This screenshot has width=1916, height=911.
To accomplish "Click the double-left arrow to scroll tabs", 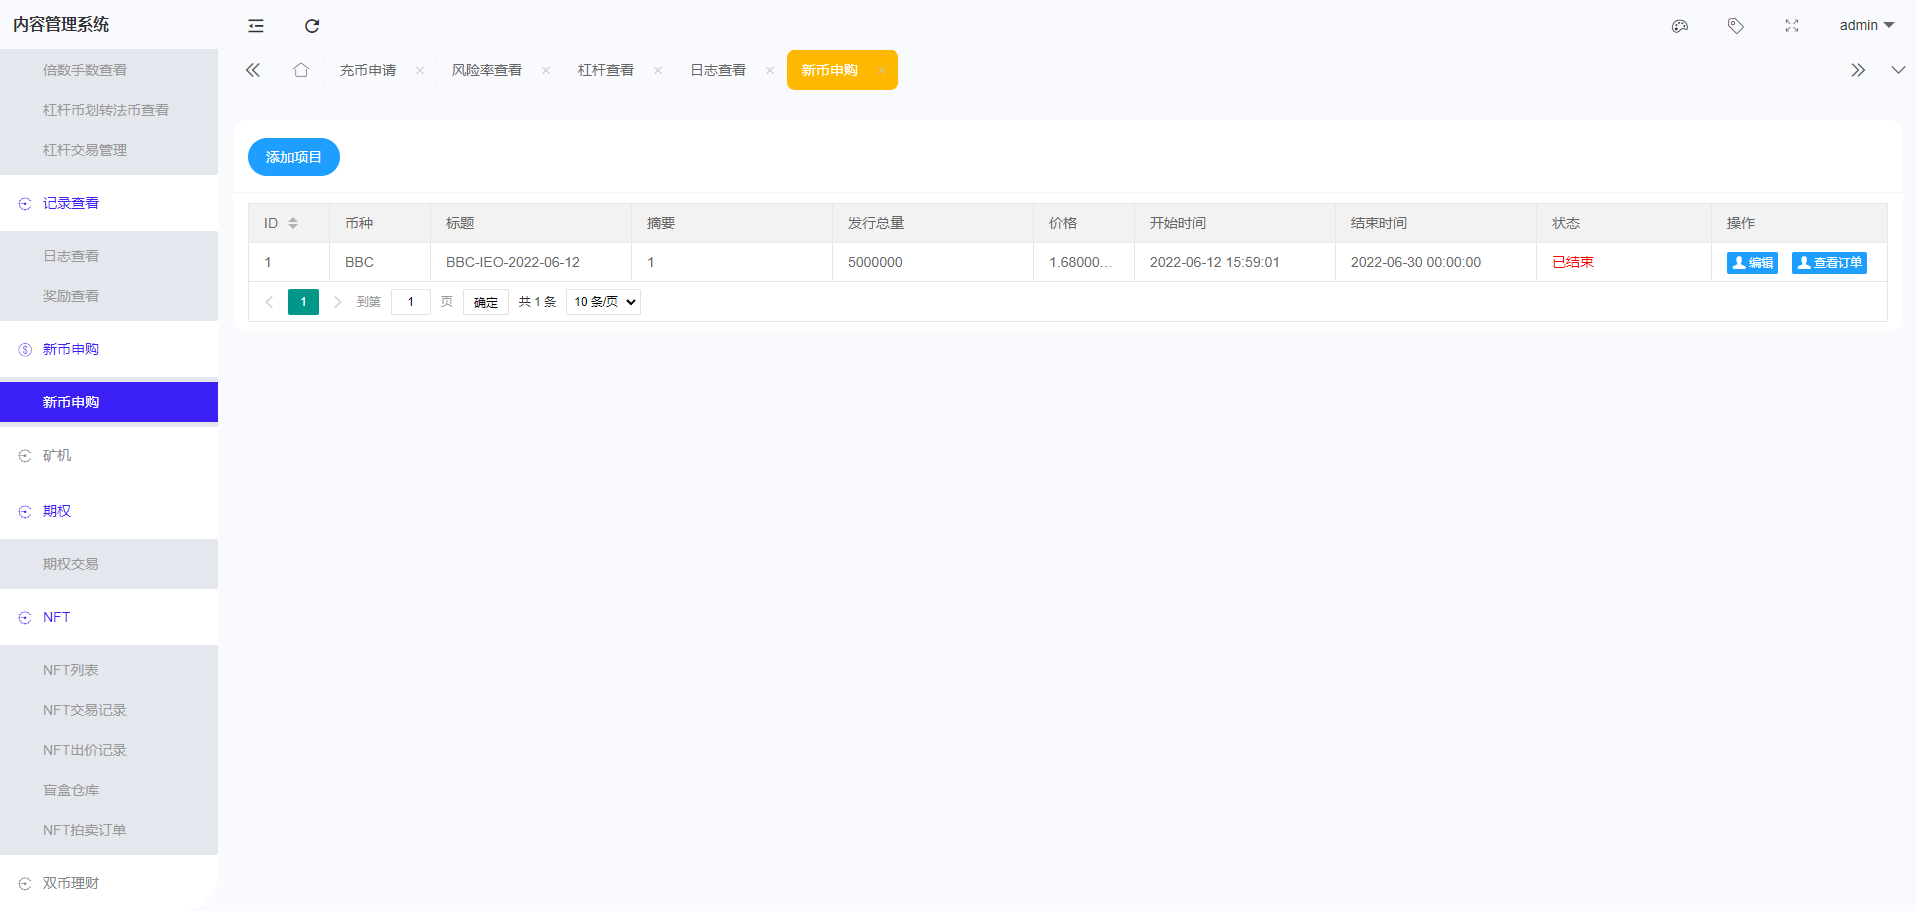I will point(252,70).
